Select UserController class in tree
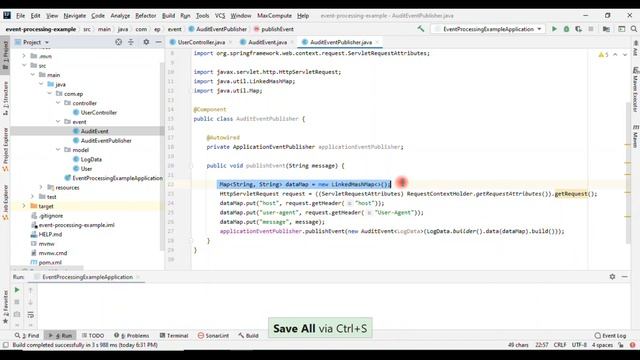640x360 pixels. [x=99, y=112]
